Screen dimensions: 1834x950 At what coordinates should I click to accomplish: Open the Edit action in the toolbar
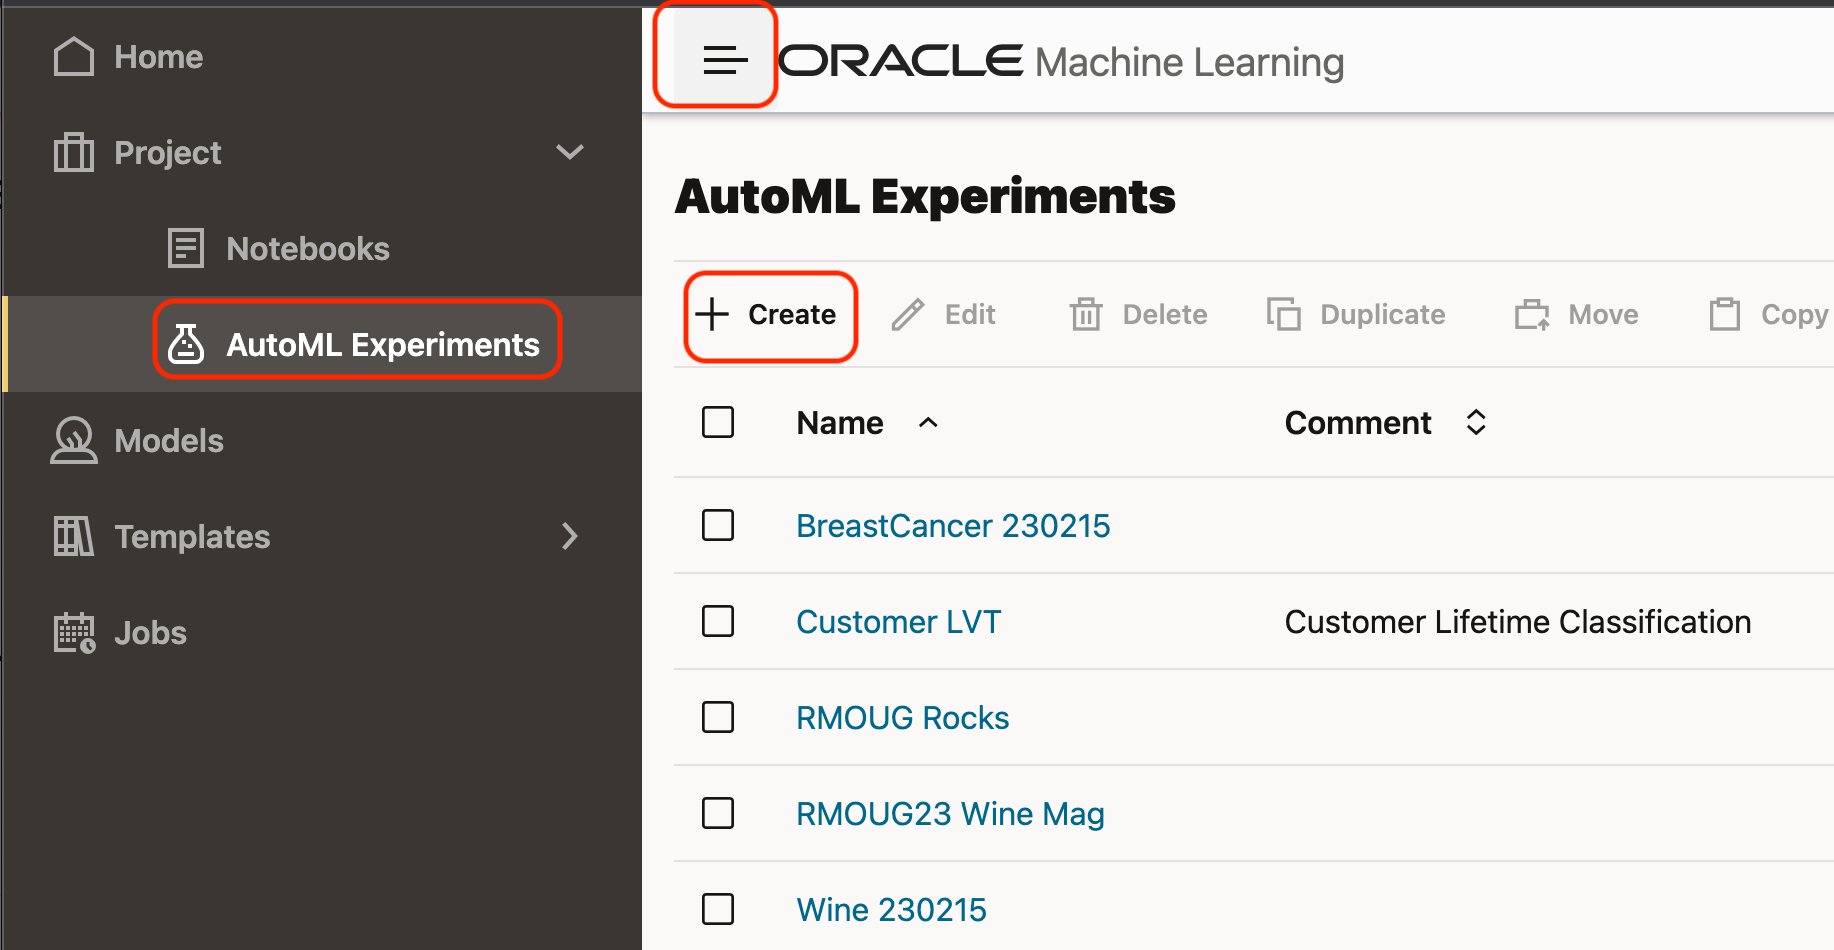(943, 314)
